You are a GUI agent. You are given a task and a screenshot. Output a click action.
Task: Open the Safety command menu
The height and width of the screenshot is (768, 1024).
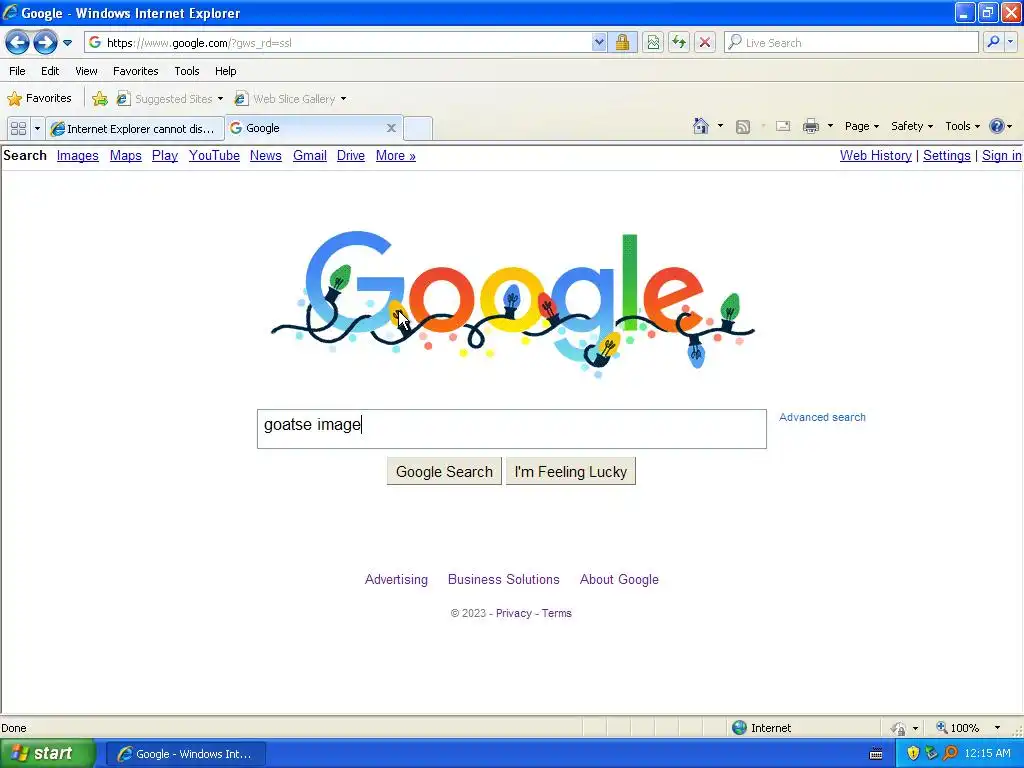(x=912, y=126)
